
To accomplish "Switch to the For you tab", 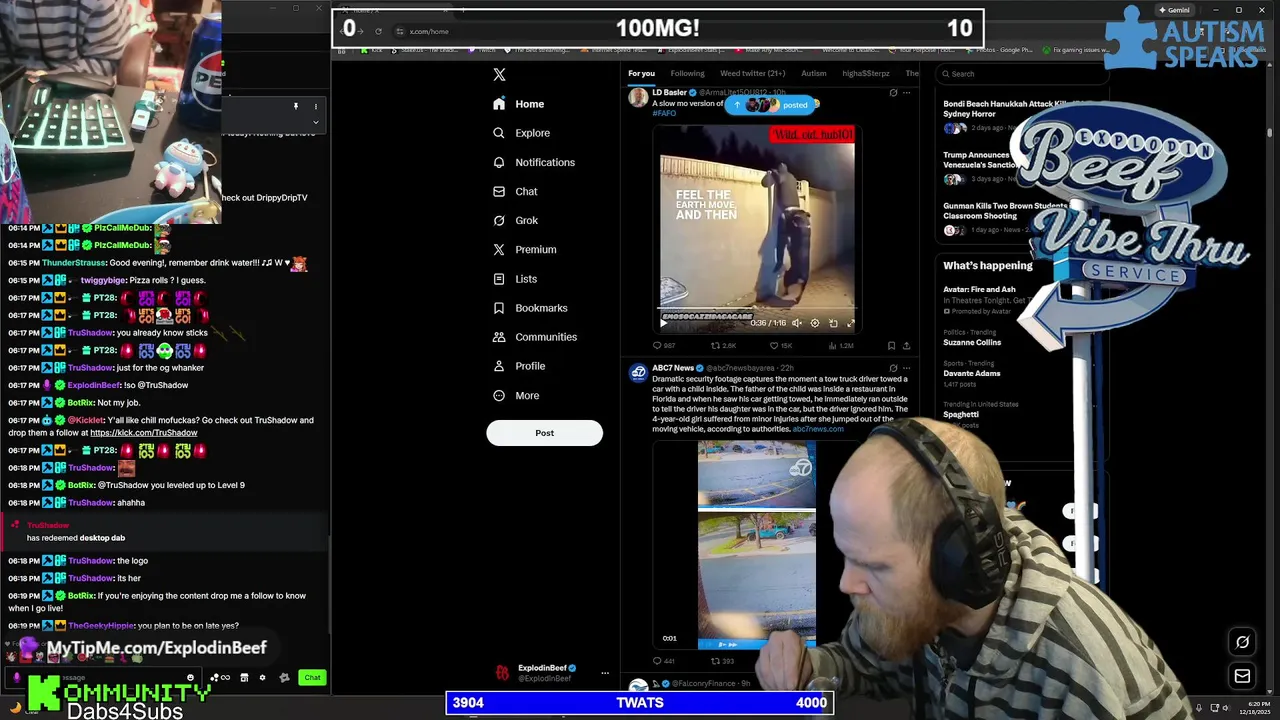I will click(641, 73).
